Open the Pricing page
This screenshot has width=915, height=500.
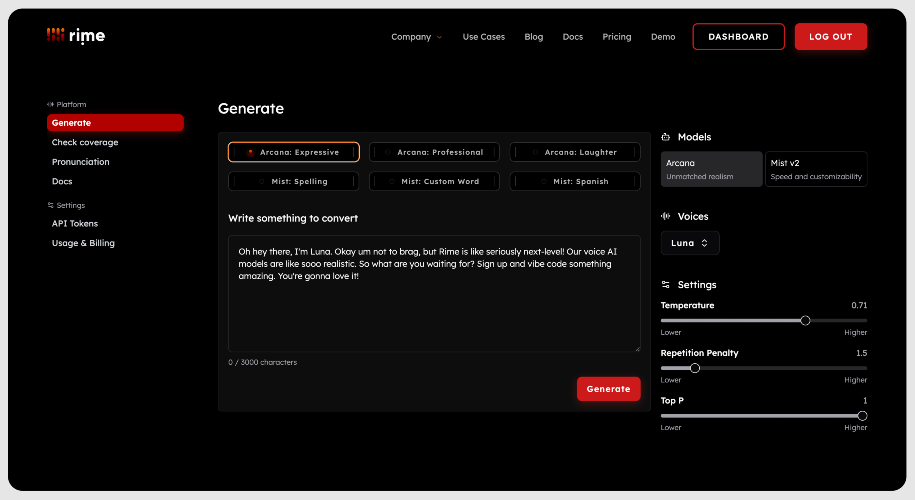[x=617, y=37]
